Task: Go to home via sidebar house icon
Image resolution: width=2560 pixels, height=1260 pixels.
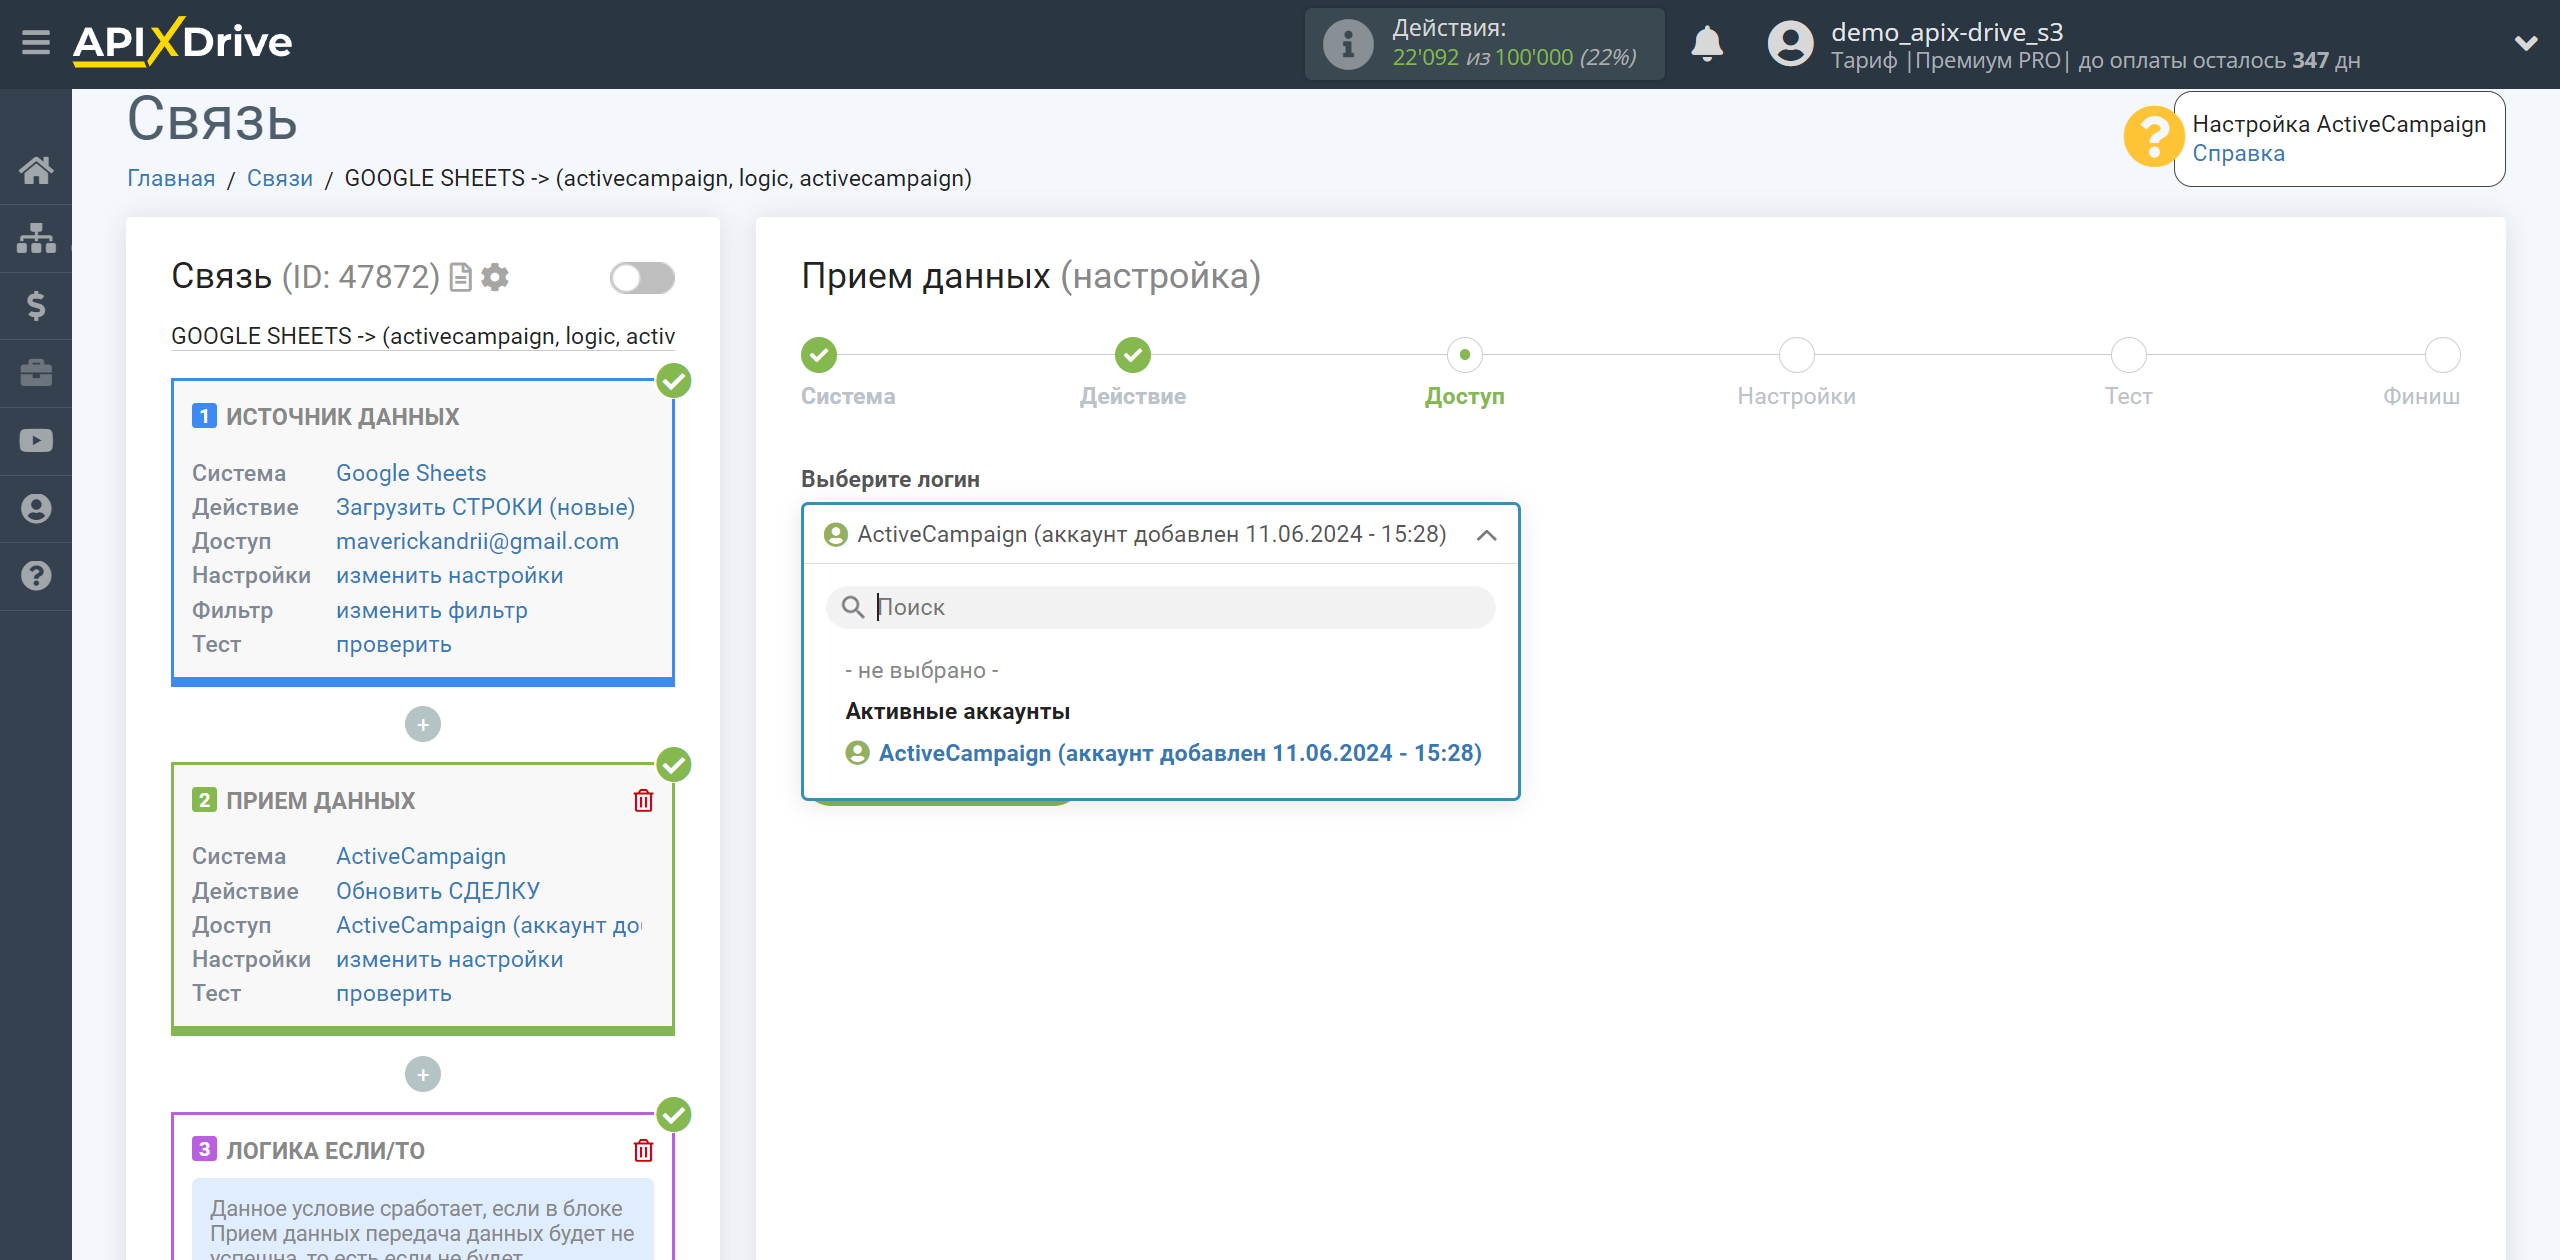Action: (x=36, y=170)
